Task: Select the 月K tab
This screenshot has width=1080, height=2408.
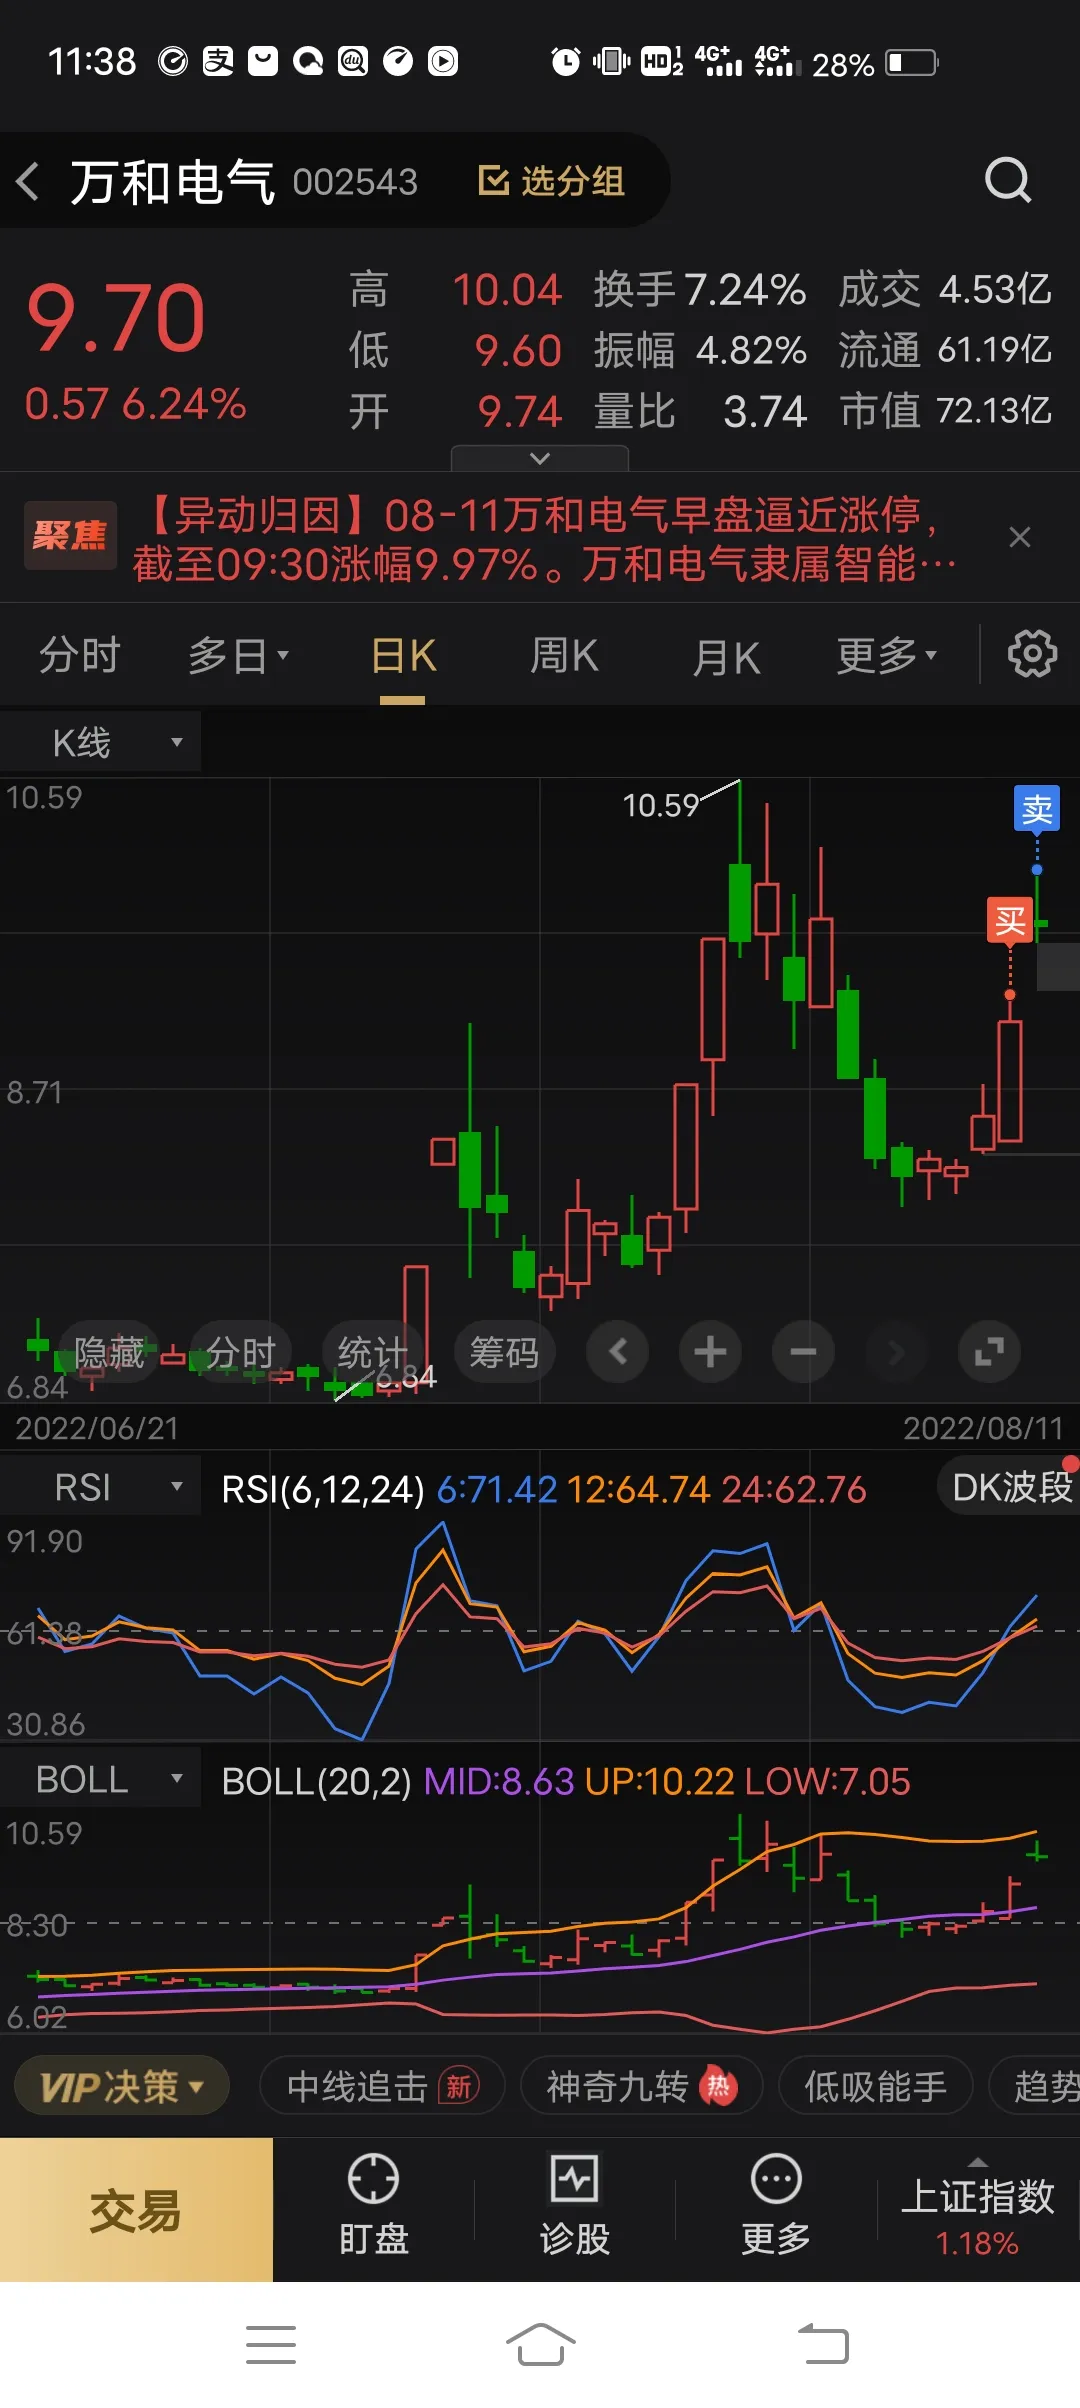Action: [x=727, y=657]
